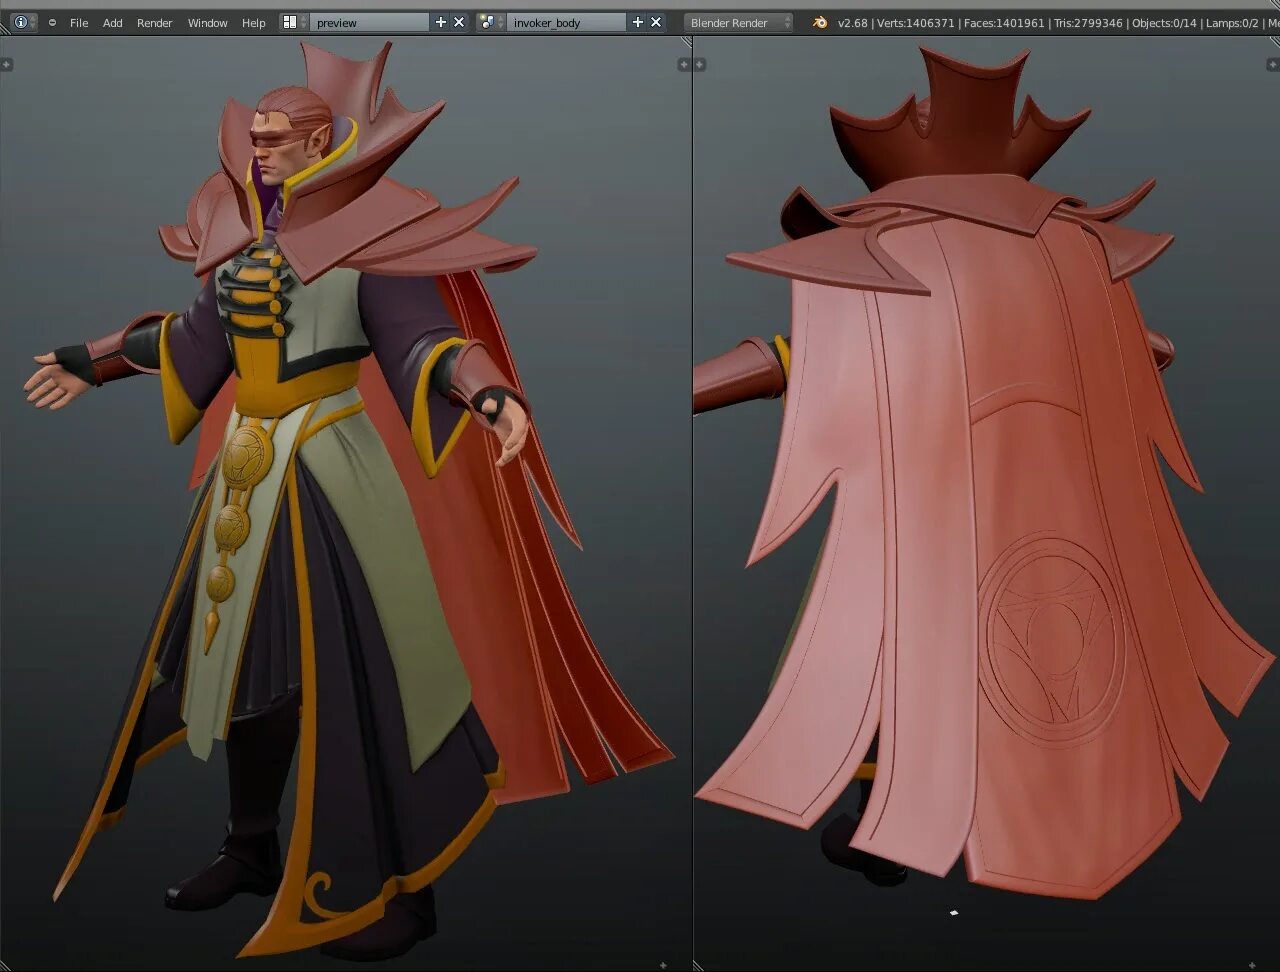The height and width of the screenshot is (972, 1280).
Task: Open the Render menu
Action: coord(155,22)
